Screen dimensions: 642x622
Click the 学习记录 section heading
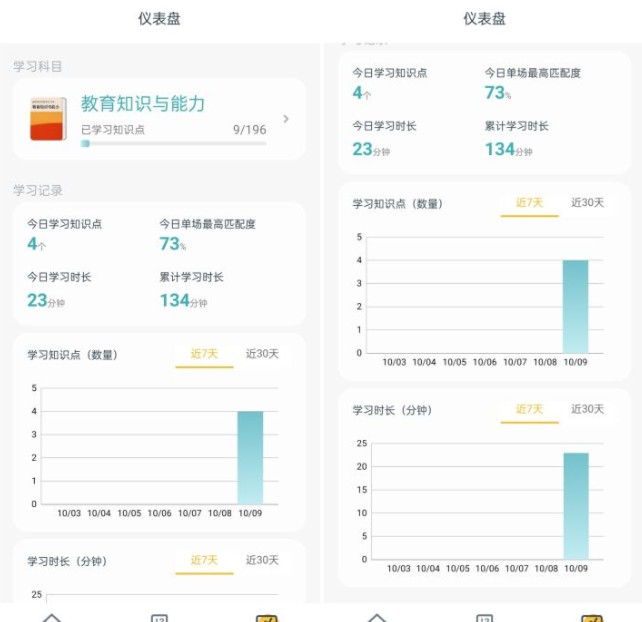coord(37,190)
